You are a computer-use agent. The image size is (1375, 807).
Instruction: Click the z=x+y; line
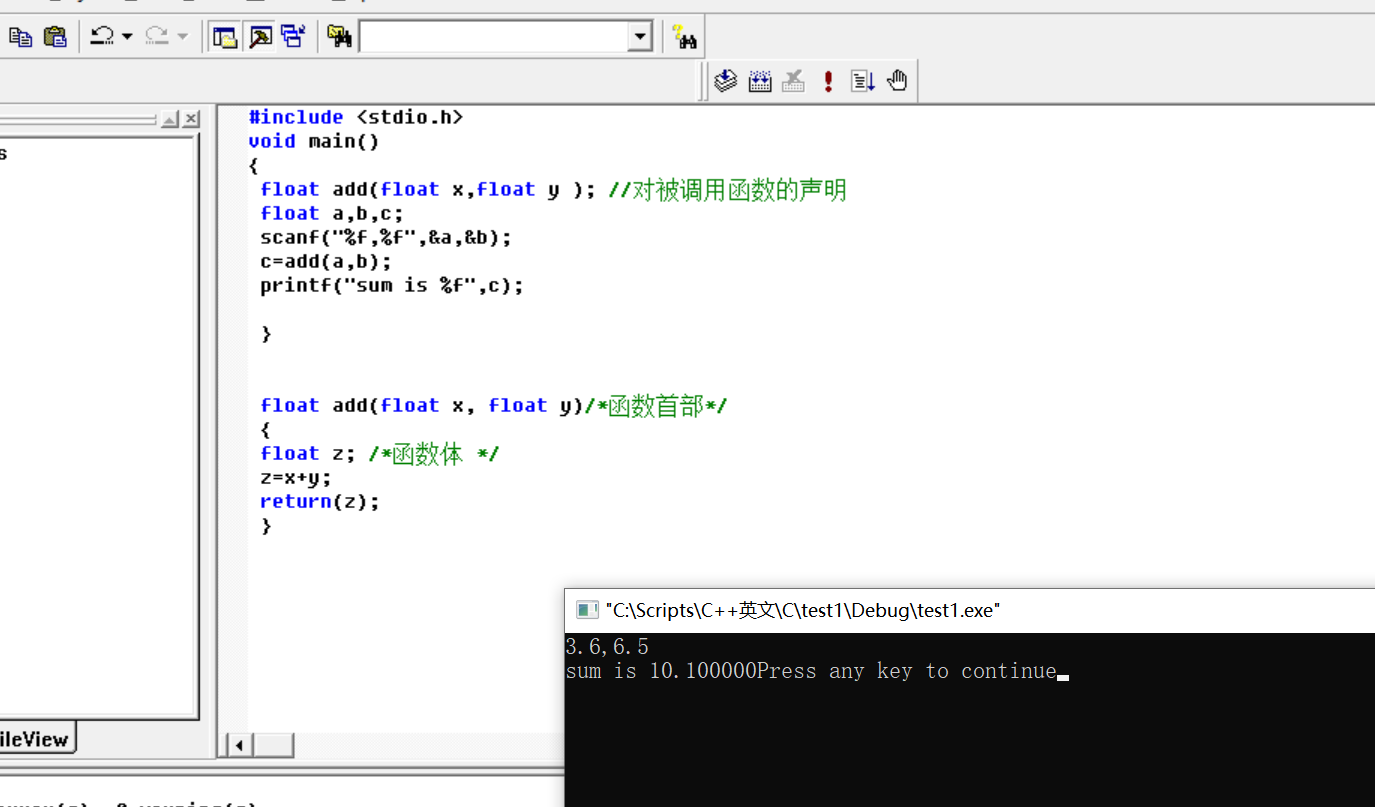pos(296,477)
